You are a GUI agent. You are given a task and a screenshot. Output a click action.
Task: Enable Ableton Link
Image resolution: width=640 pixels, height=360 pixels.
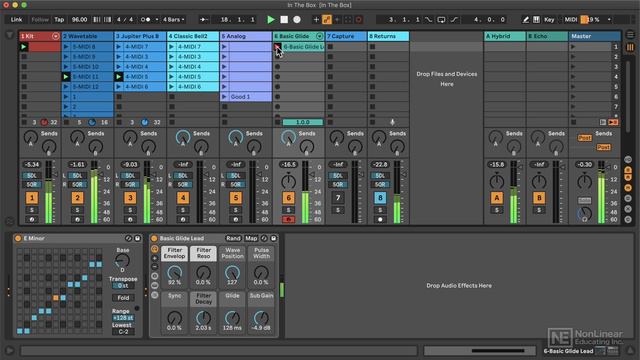click(16, 19)
